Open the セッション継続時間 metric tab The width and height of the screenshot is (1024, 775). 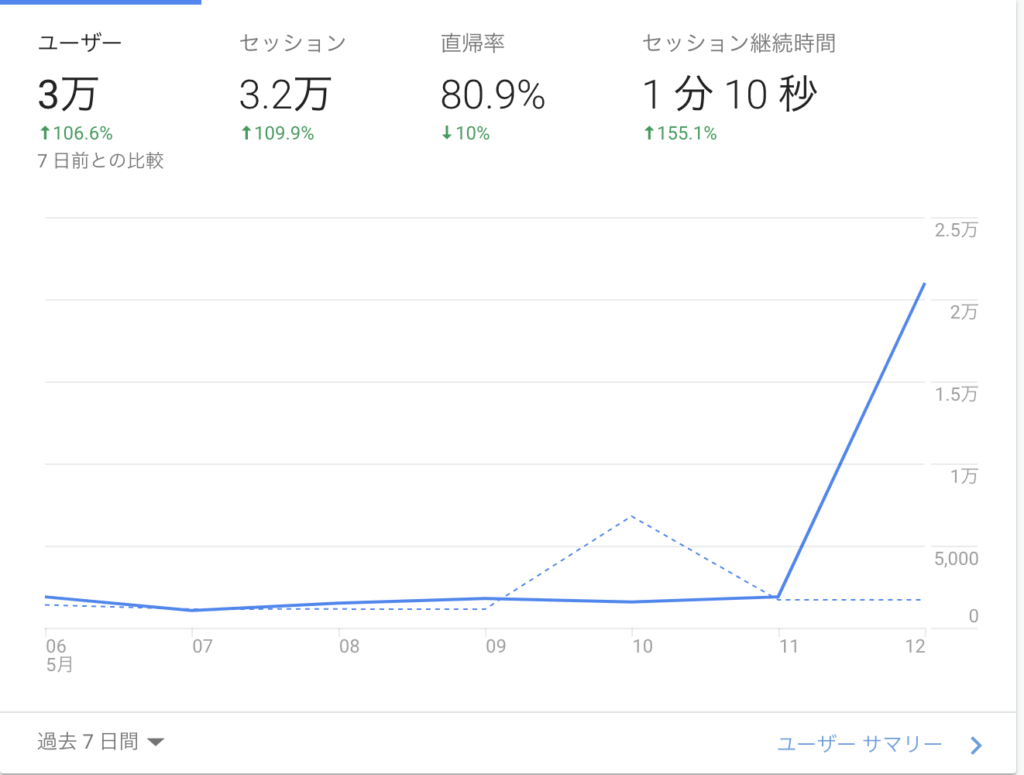point(739,44)
